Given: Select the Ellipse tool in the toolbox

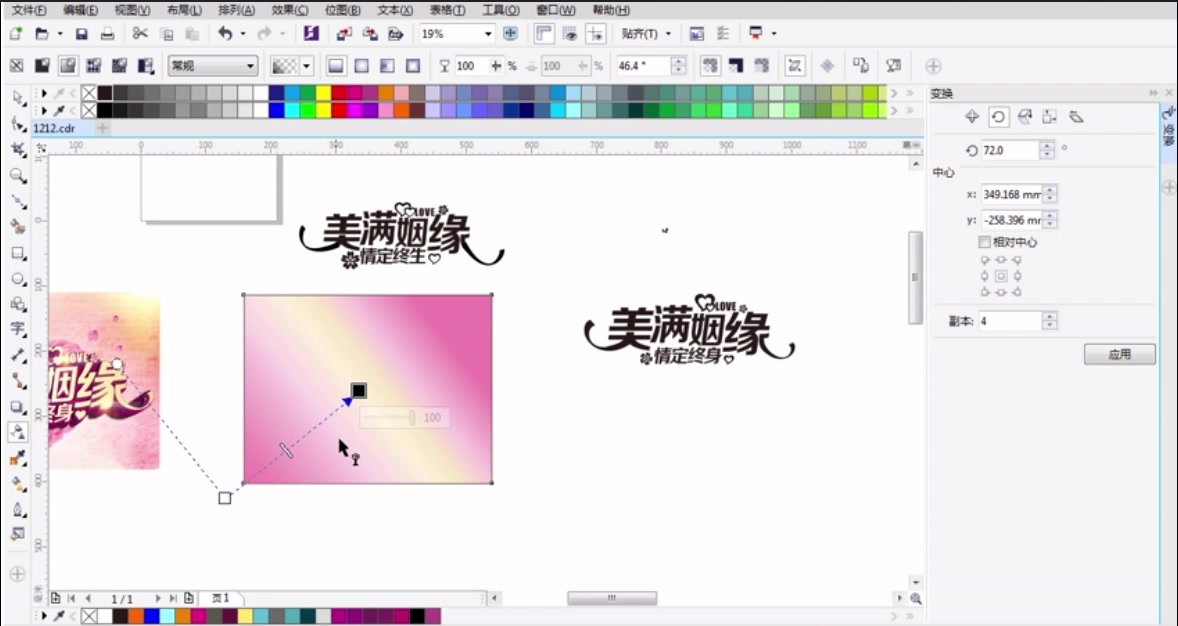Looking at the screenshot, I should (x=17, y=279).
